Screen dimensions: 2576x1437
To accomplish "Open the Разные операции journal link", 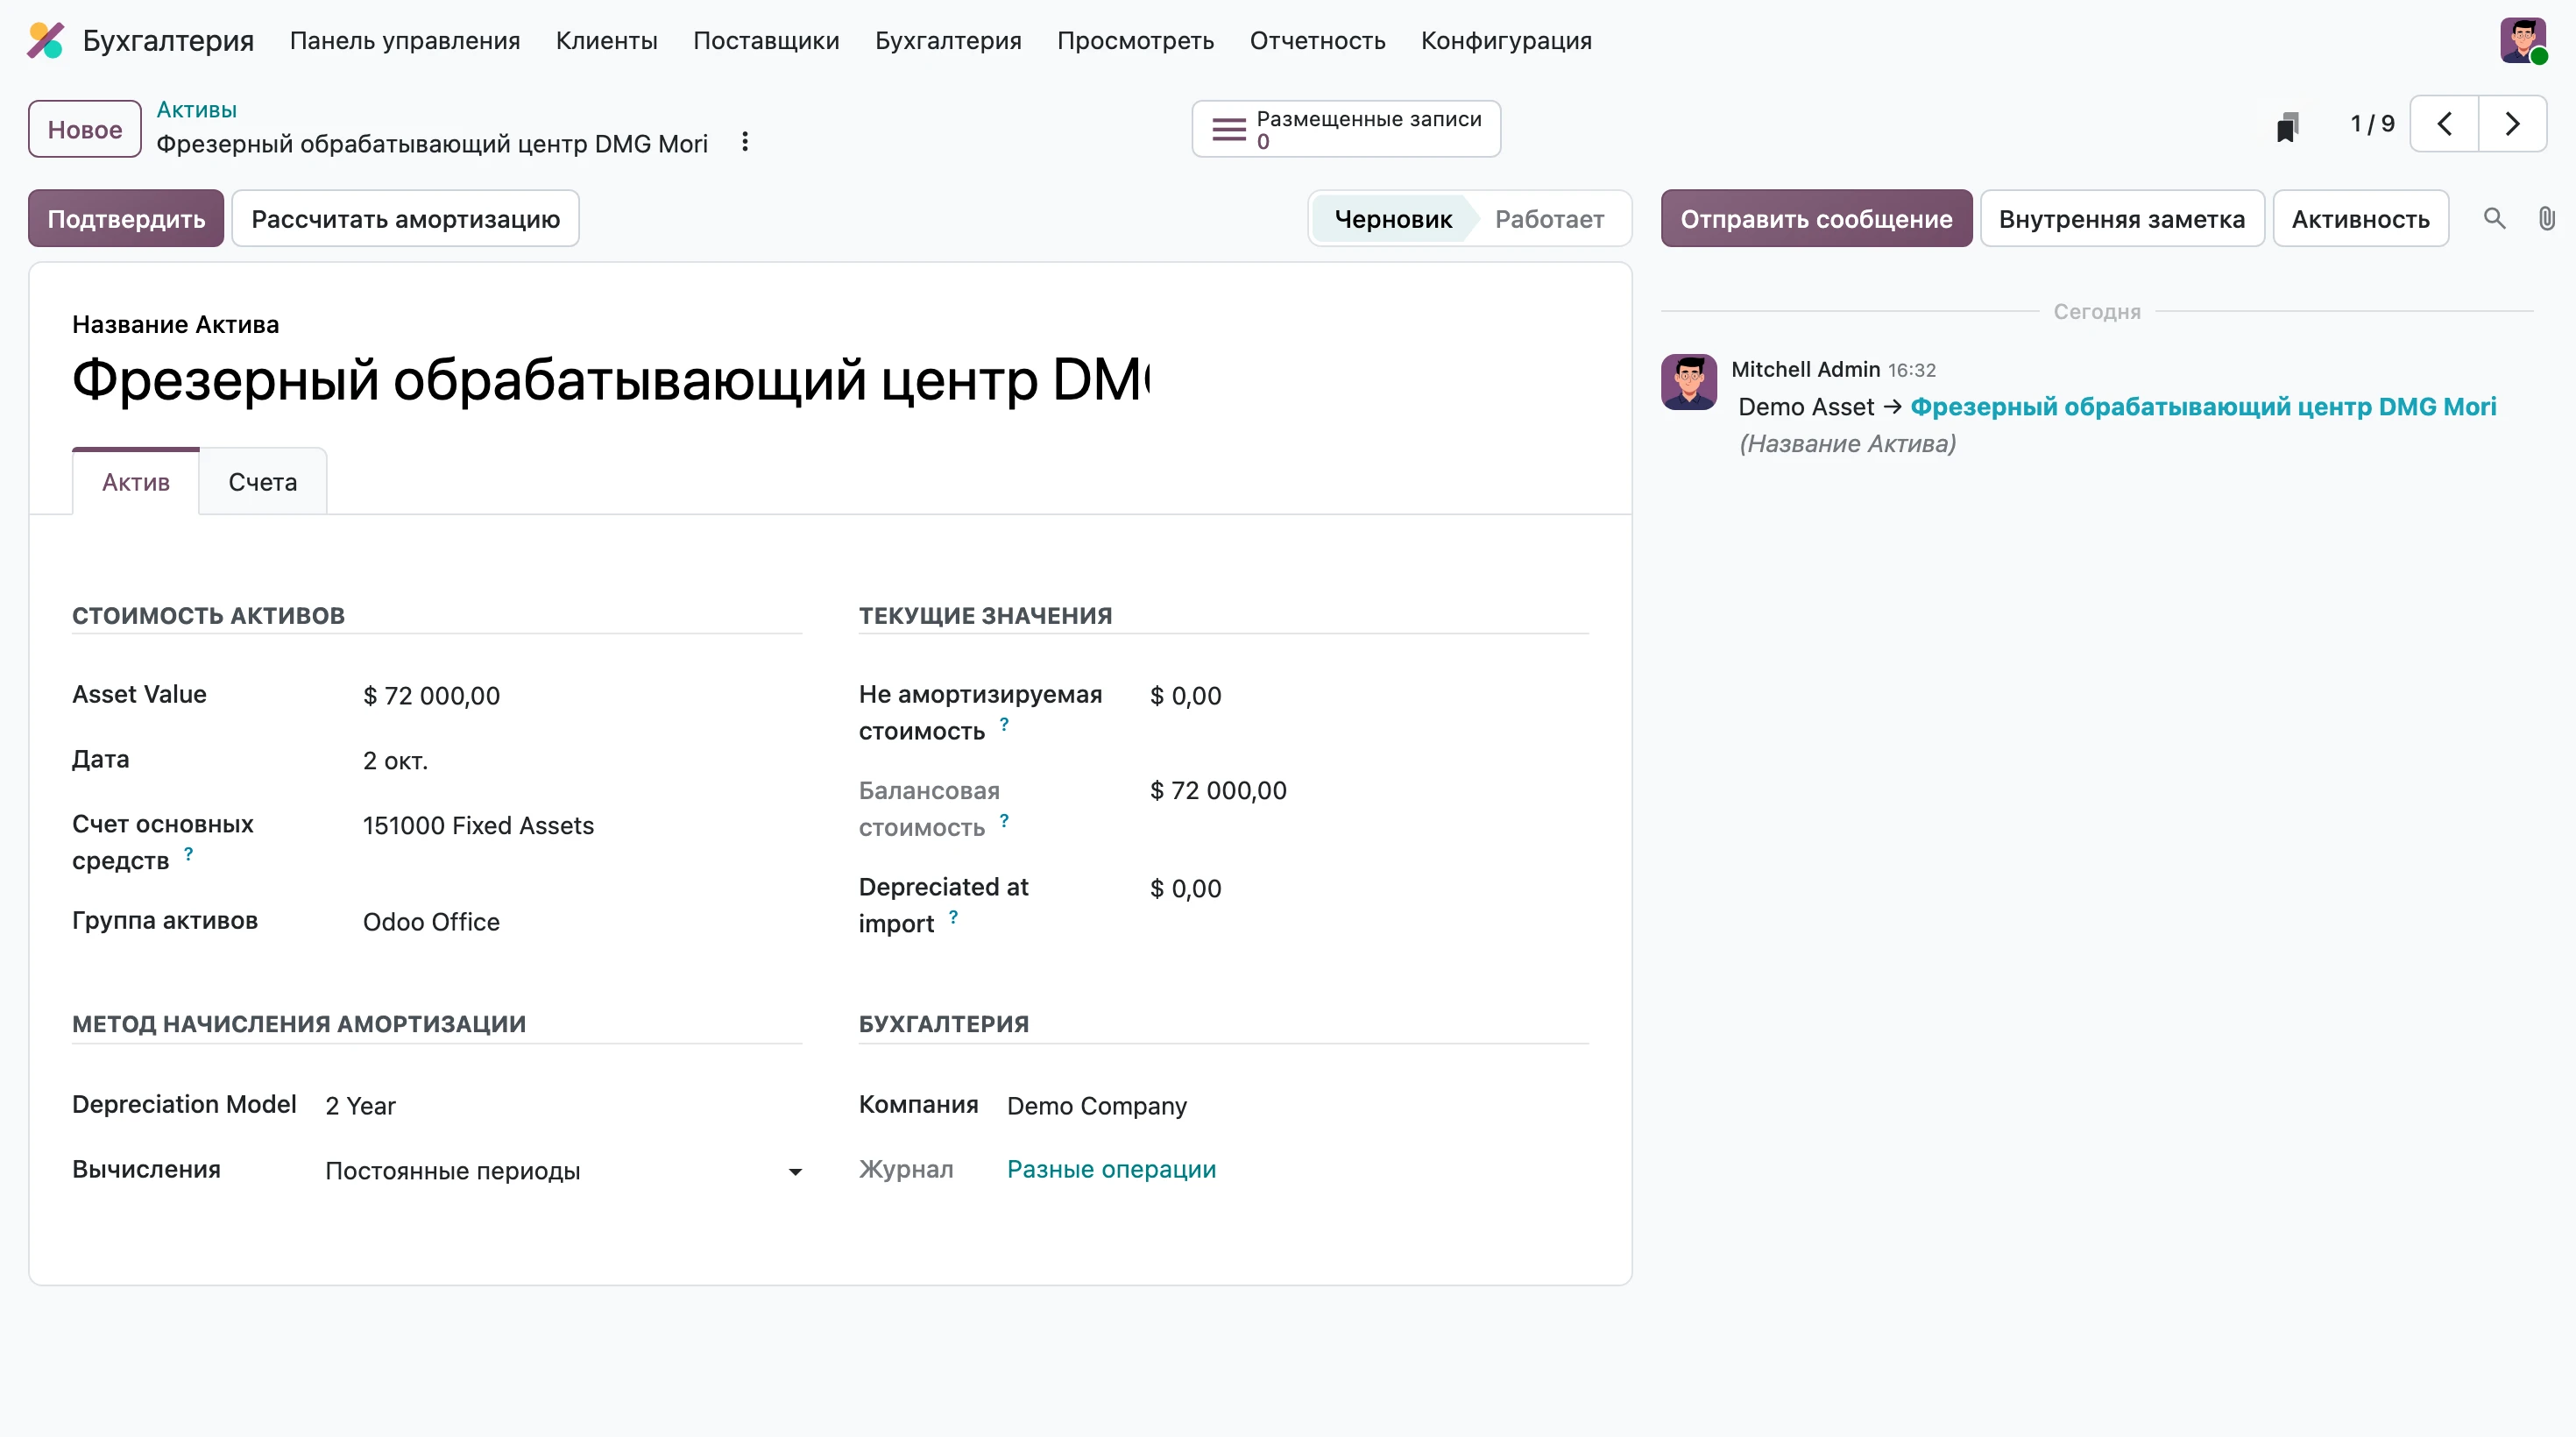I will (1111, 1169).
